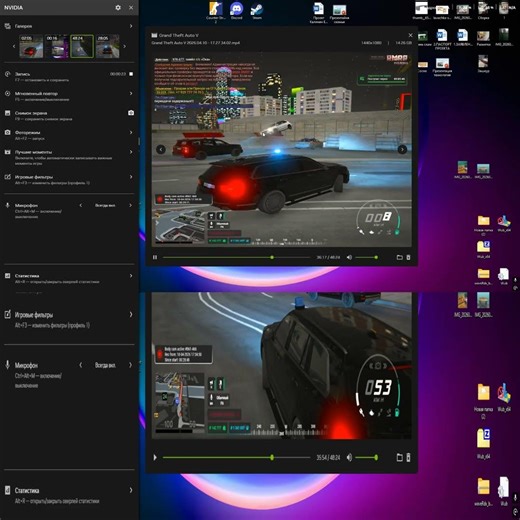Open Word document 2.ПАСПОРТ ПРОЕКТА on desktop
The image size is (520, 520).
click(x=442, y=40)
